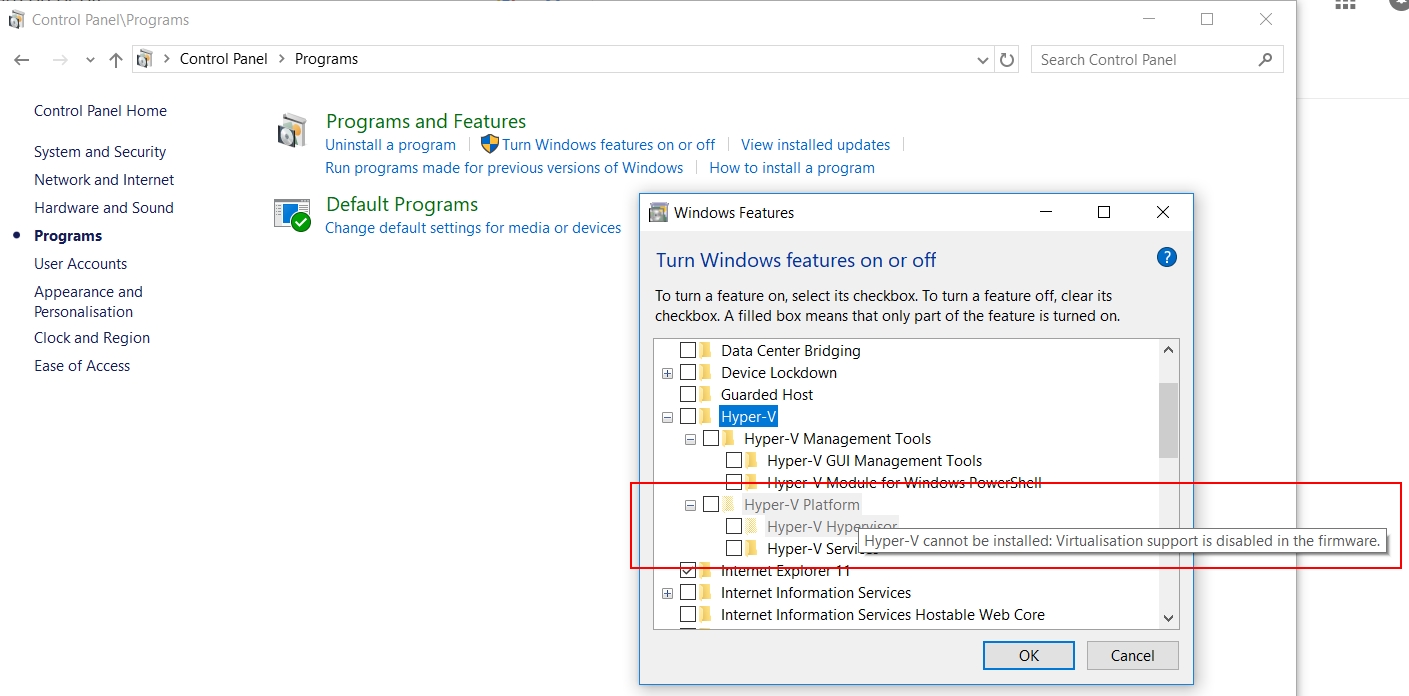Click Change default settings for media or devices
Image resolution: width=1409 pixels, height=696 pixels.
[473, 228]
